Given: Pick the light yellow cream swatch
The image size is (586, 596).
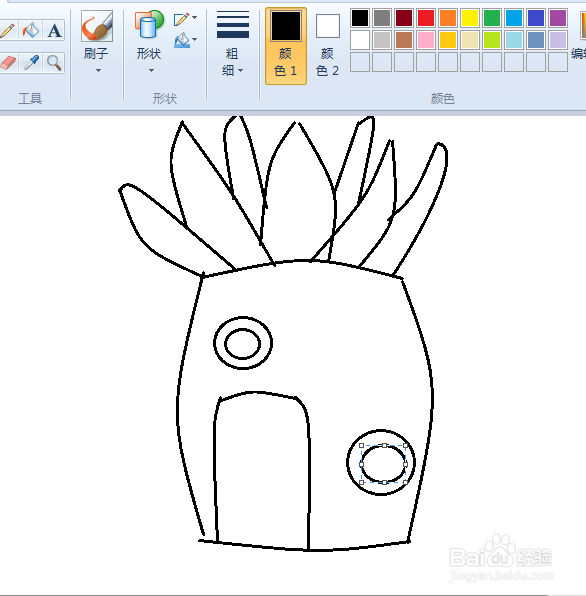Looking at the screenshot, I should tap(470, 40).
